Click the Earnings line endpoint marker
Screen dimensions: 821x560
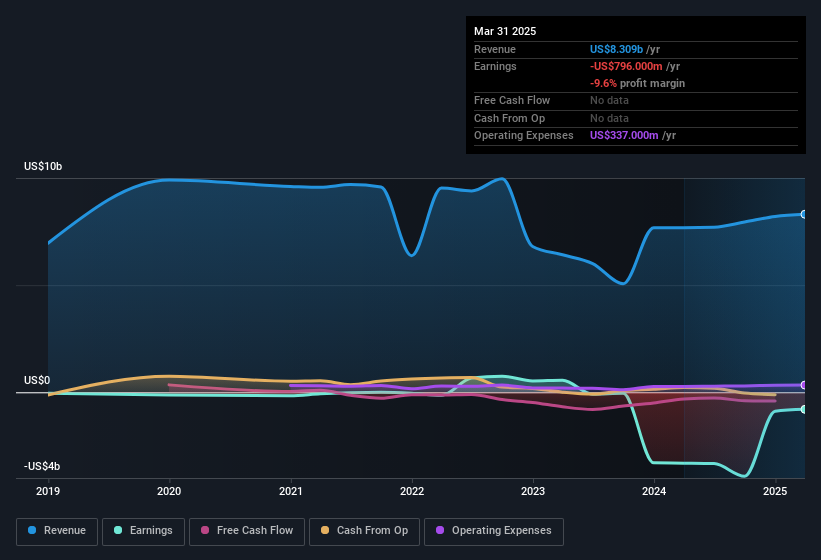(x=804, y=409)
